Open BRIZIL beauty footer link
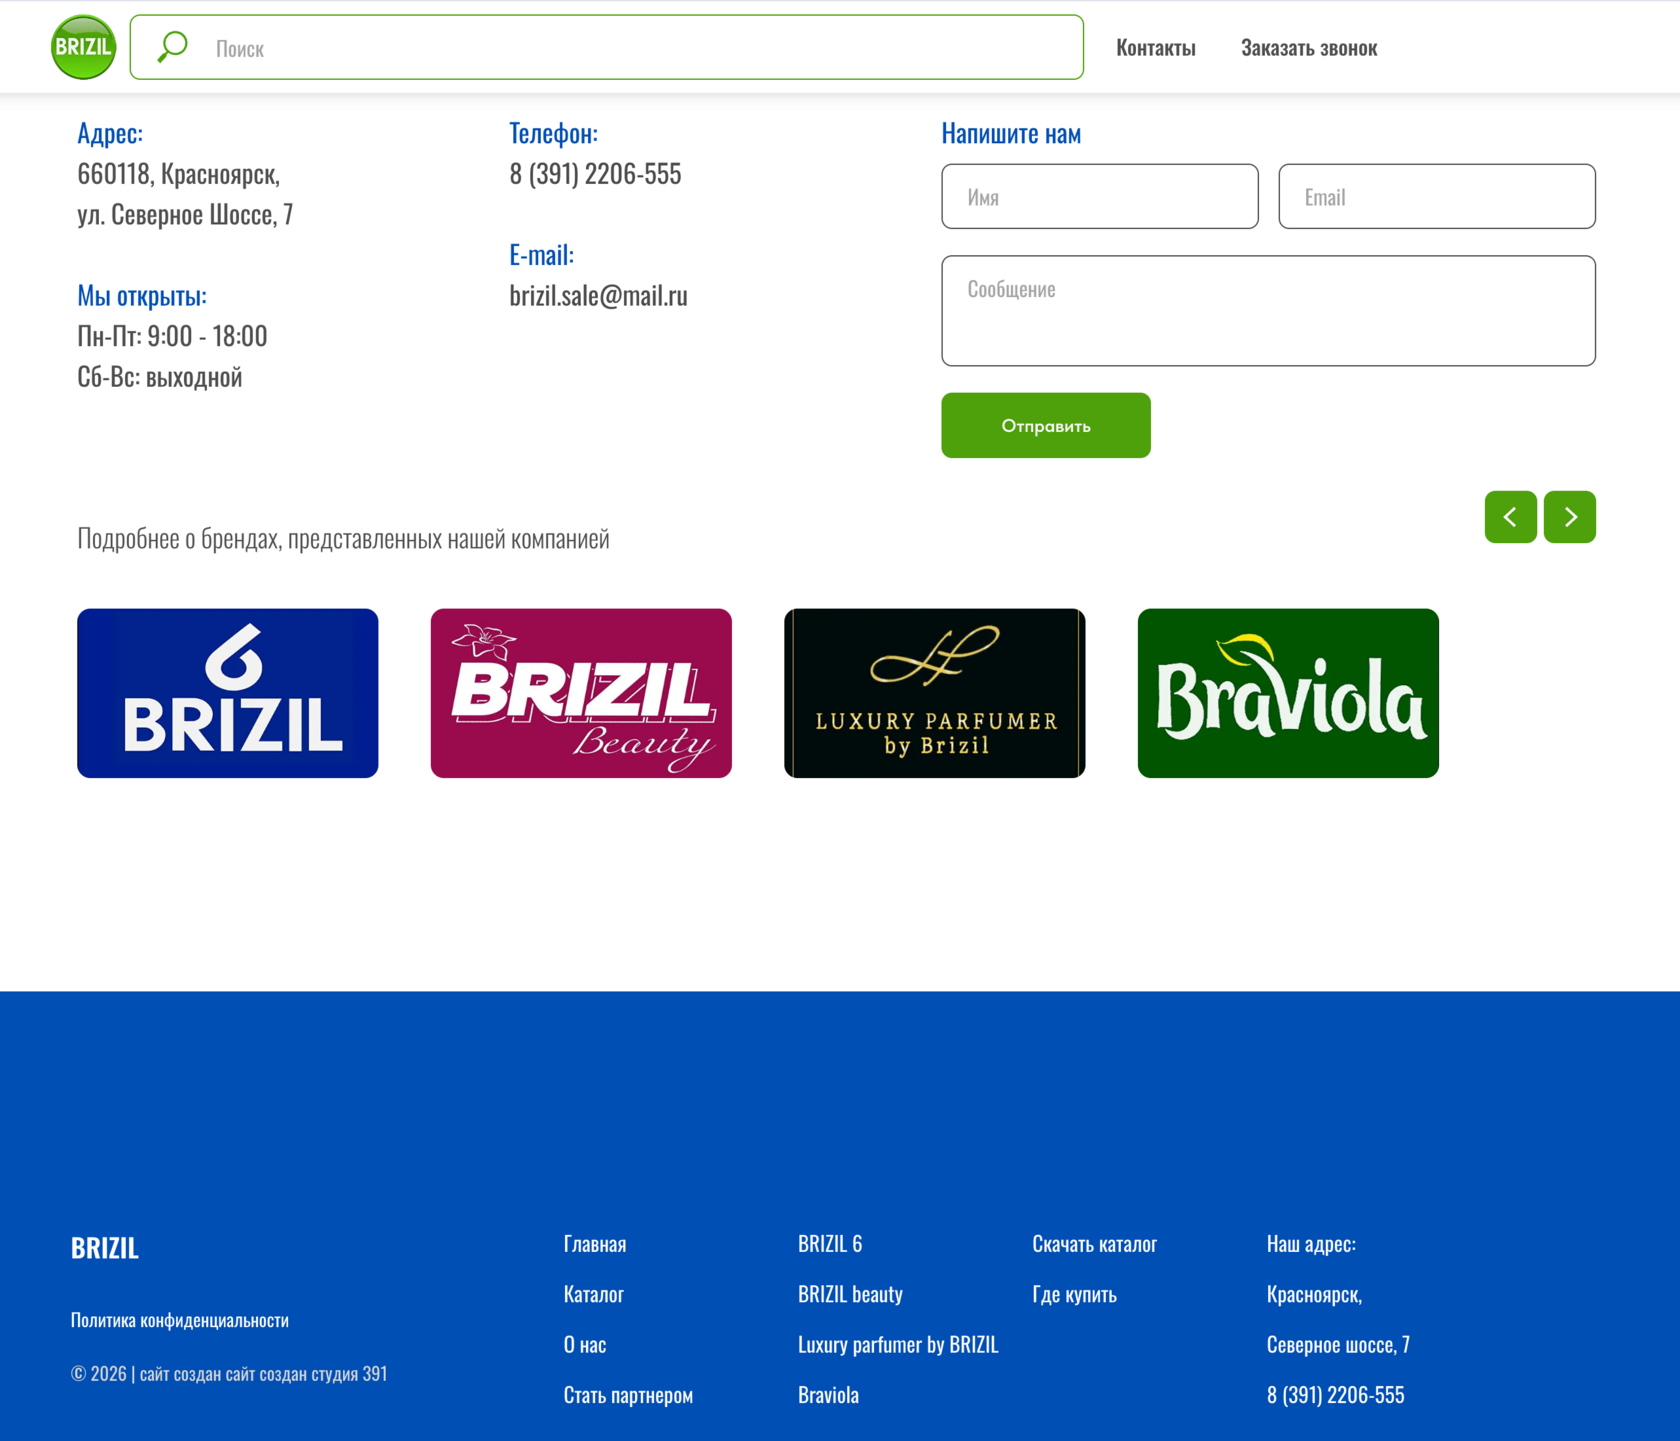Screen dimensions: 1680x1441 click(850, 1294)
